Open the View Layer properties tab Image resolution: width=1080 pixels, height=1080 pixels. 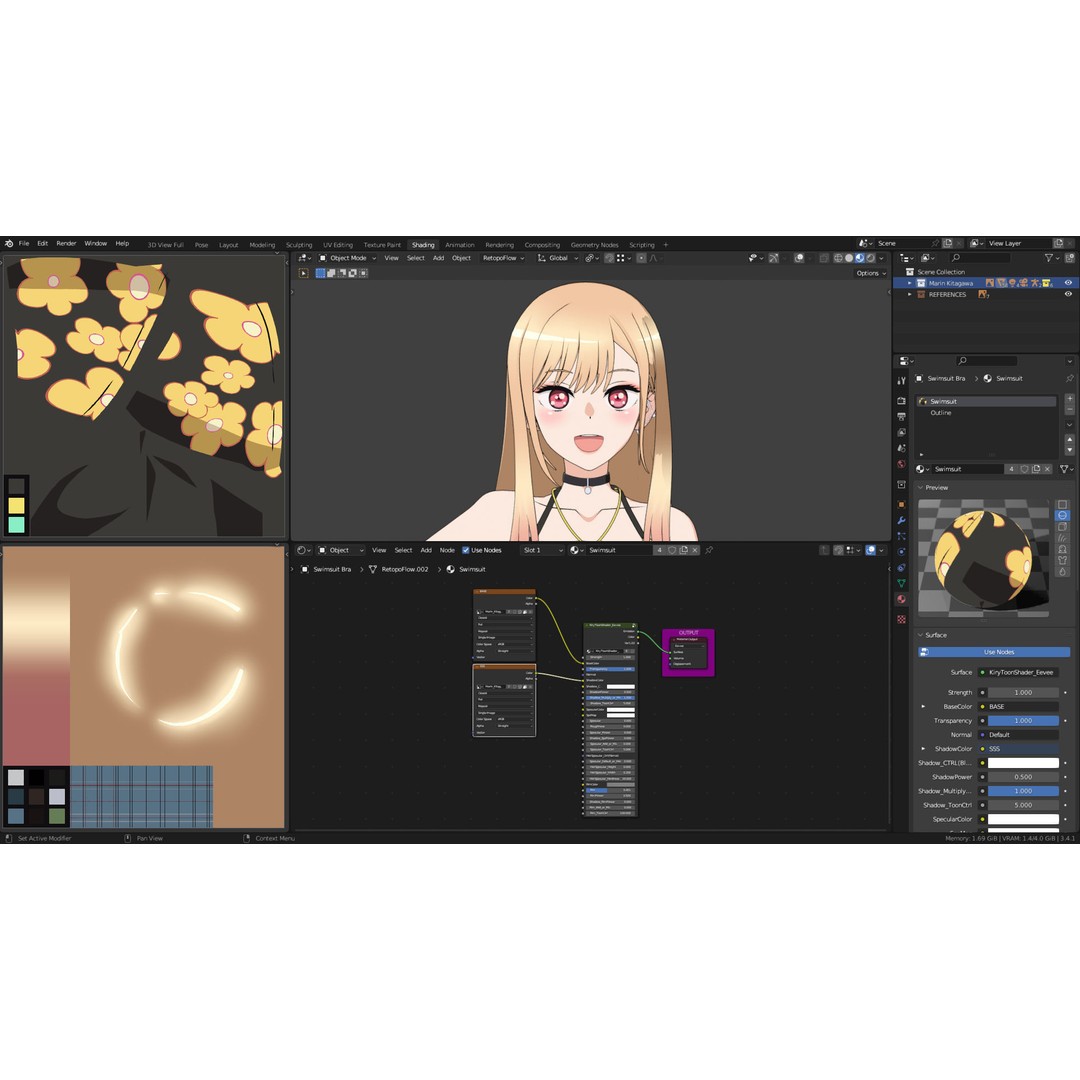(902, 433)
